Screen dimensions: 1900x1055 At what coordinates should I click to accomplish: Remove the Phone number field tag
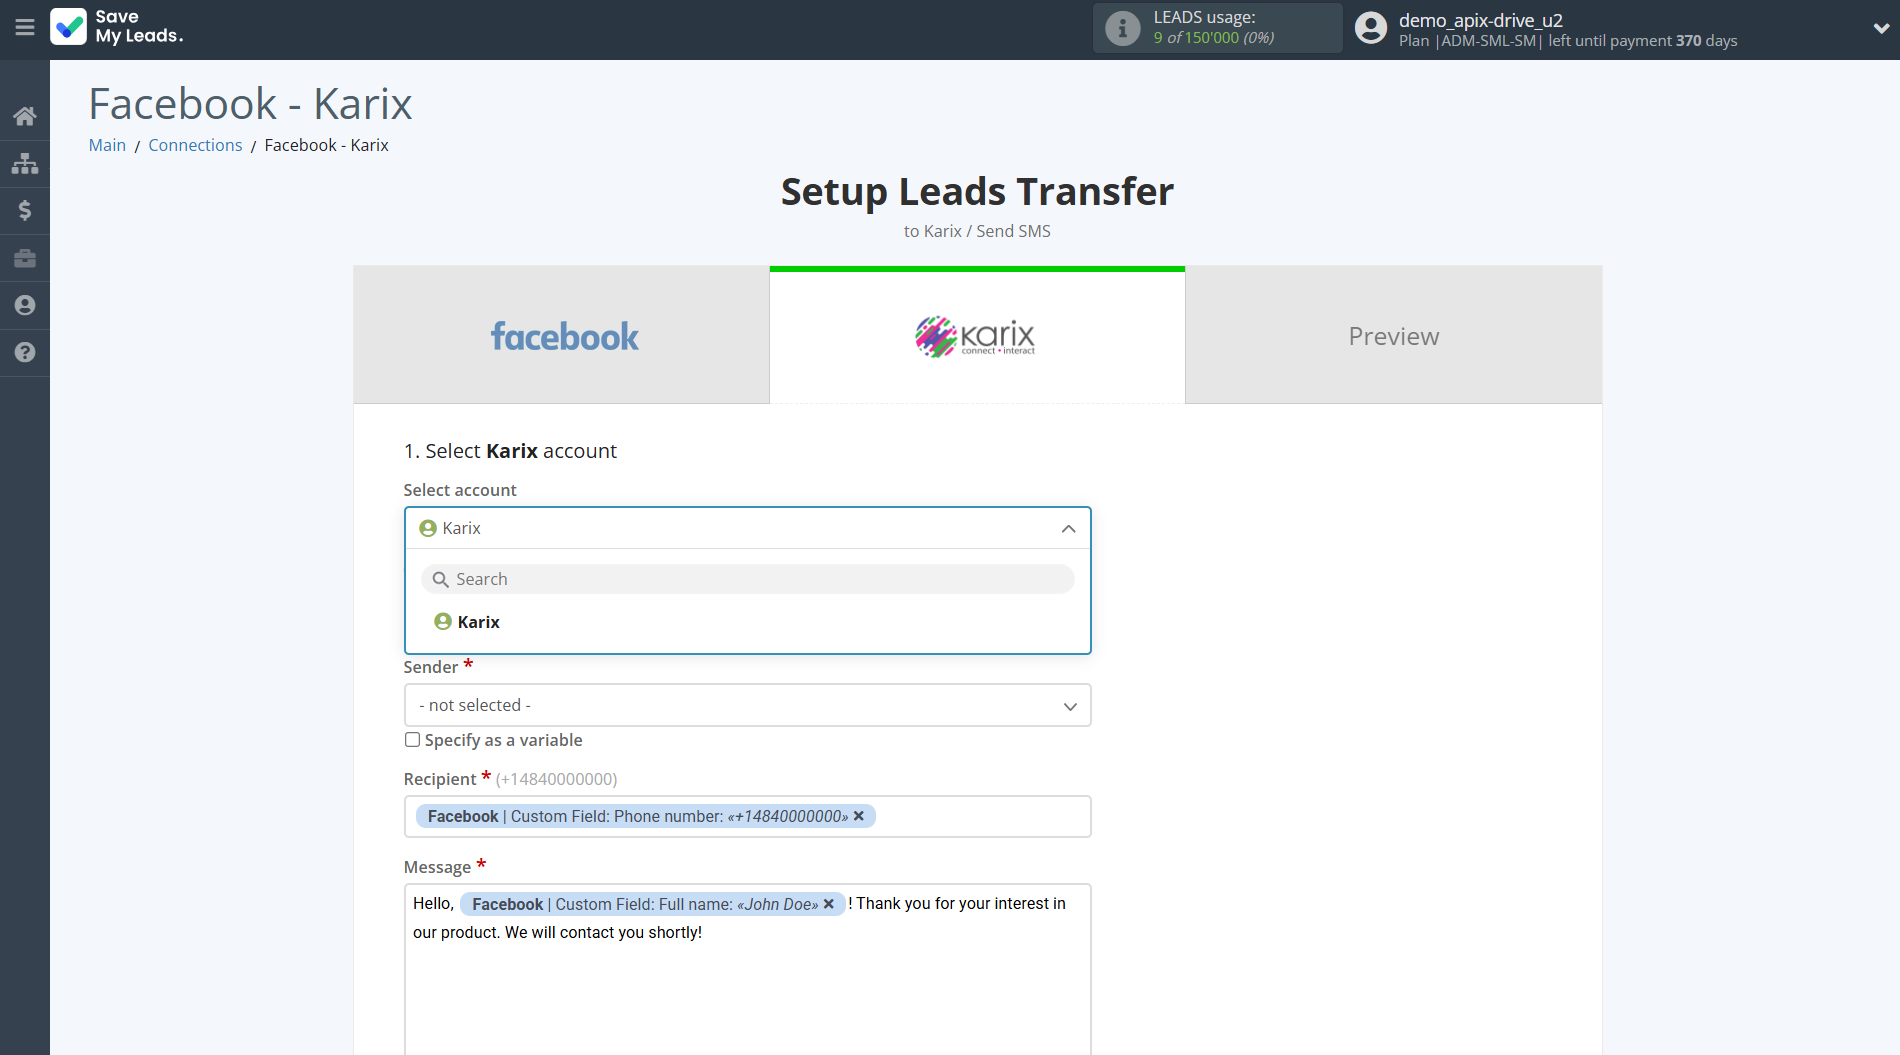click(859, 816)
